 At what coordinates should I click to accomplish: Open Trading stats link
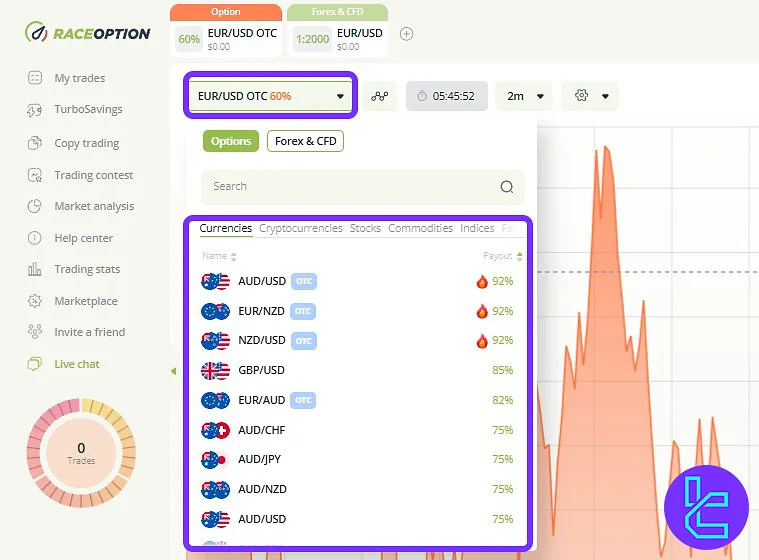pos(87,269)
